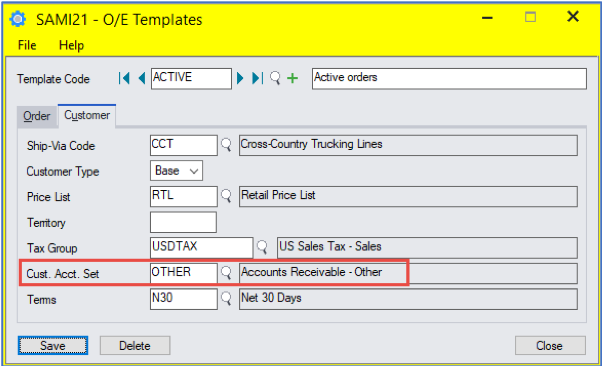Minimize the O/E Templates window
The height and width of the screenshot is (366, 602).
(x=487, y=18)
